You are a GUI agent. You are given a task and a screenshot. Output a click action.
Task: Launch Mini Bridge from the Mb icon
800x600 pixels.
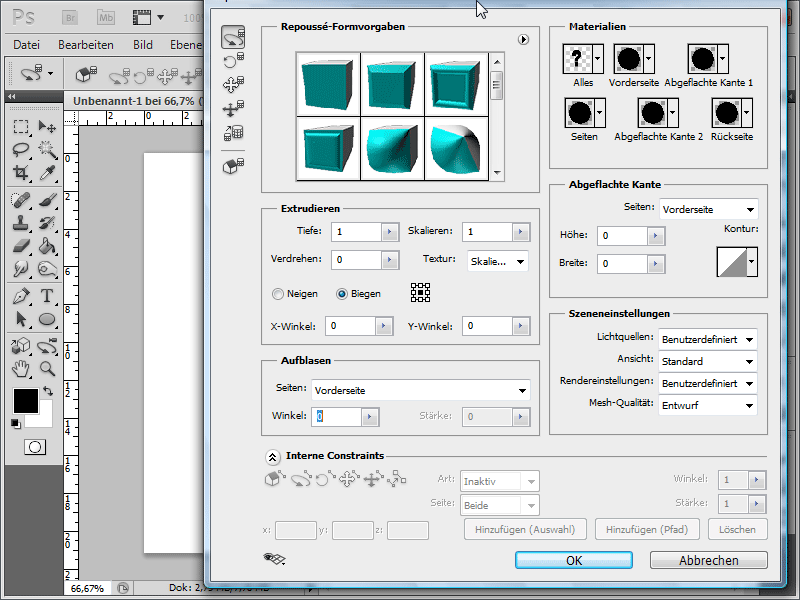click(x=106, y=18)
